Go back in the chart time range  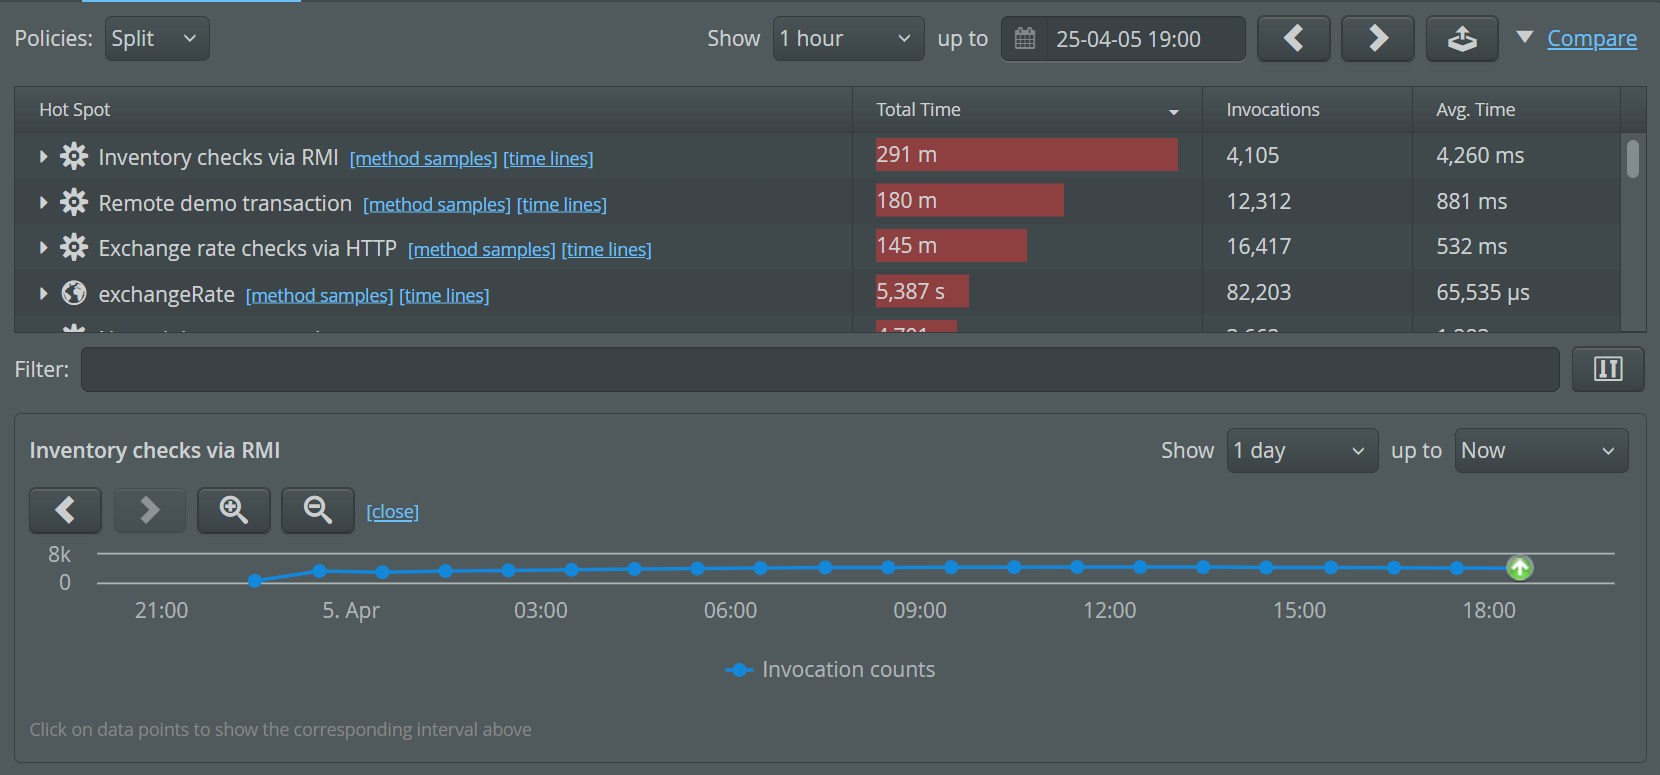pos(66,511)
